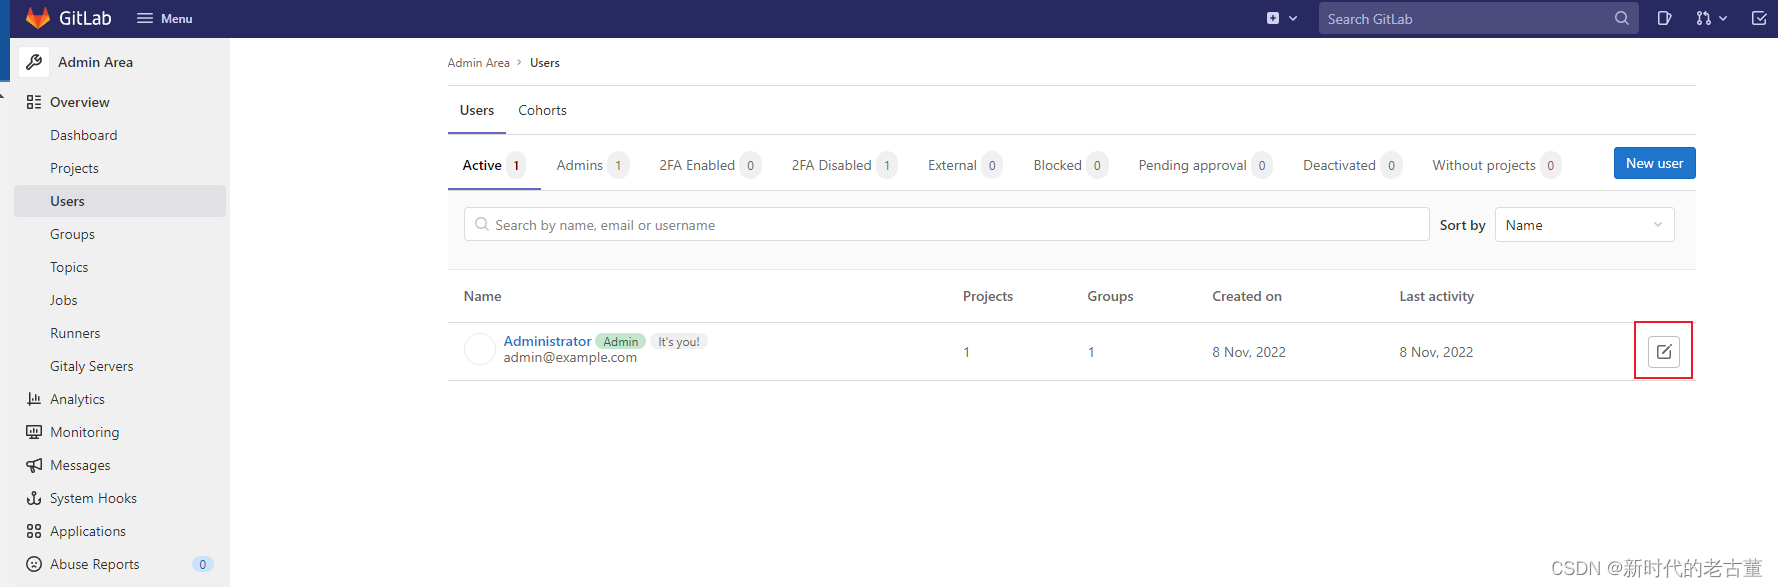Open the To-Do list checkmark icon

pos(1758,18)
